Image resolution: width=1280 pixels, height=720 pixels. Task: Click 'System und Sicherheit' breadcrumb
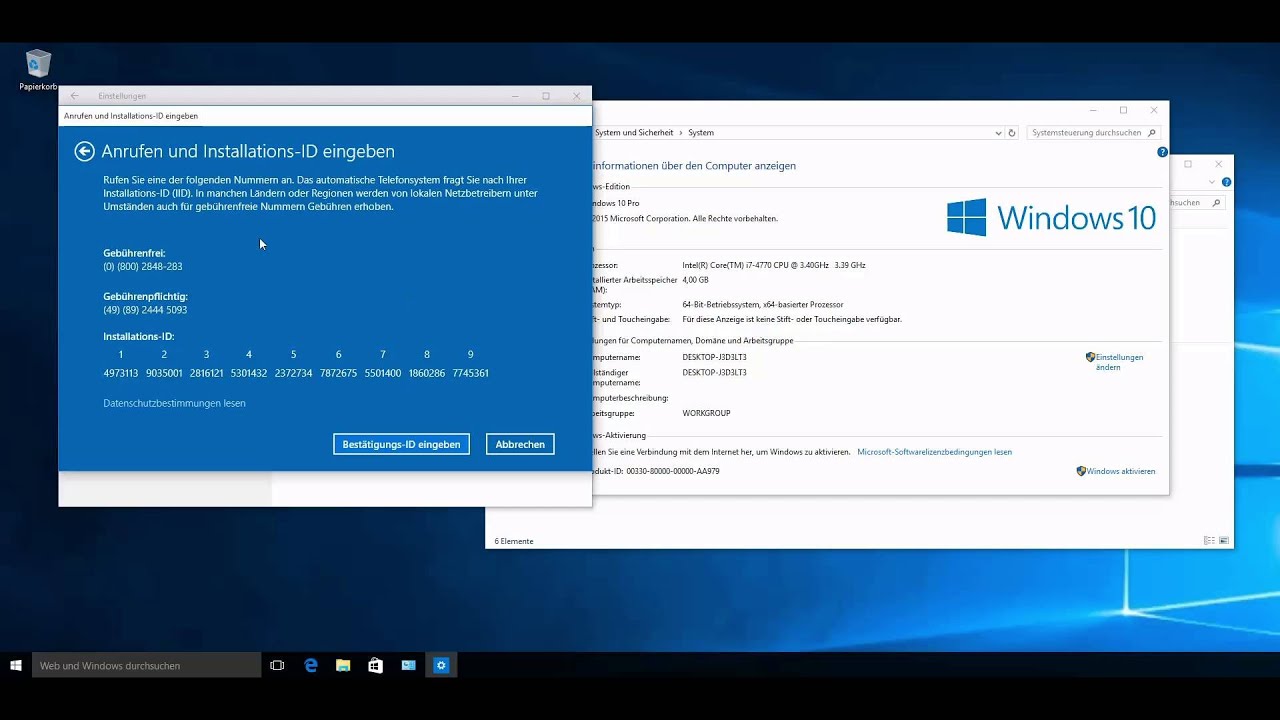[x=634, y=132]
